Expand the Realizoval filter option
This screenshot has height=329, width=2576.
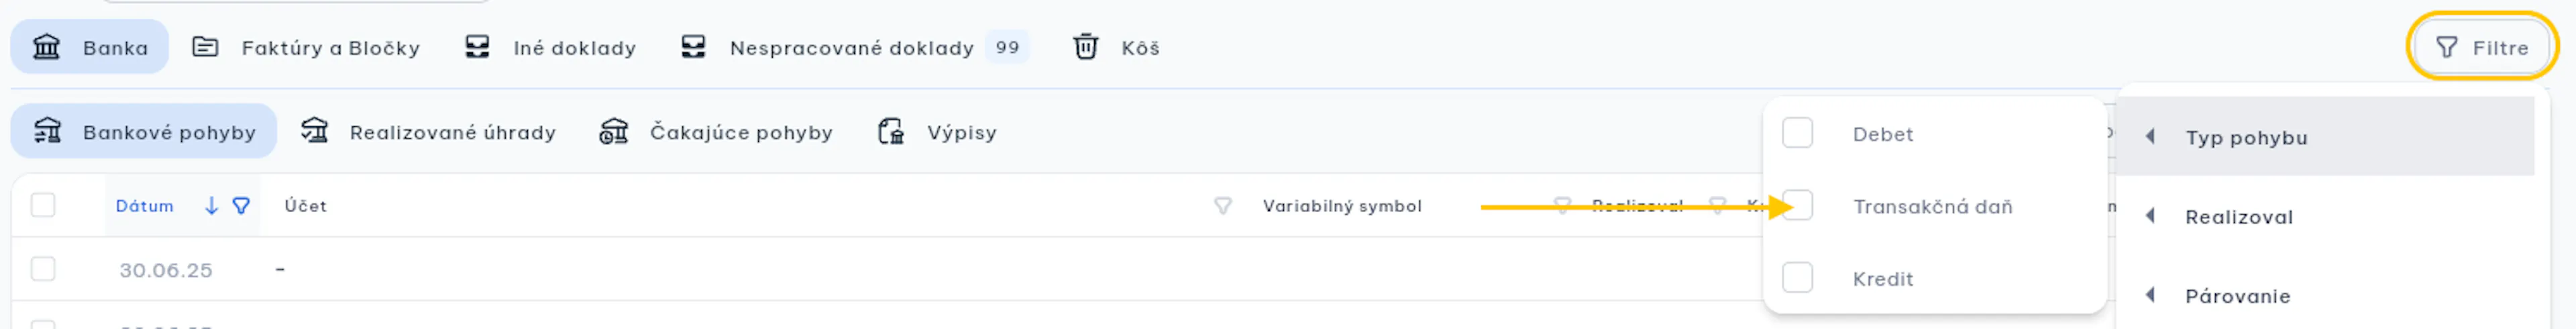tap(2325, 217)
